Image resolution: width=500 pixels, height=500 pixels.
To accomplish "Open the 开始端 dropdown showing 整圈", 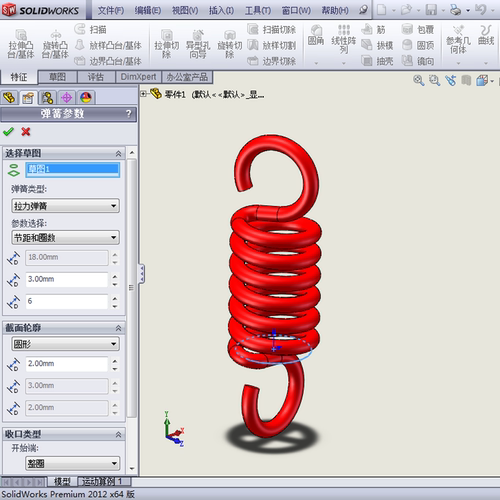I will pyautogui.click(x=72, y=463).
